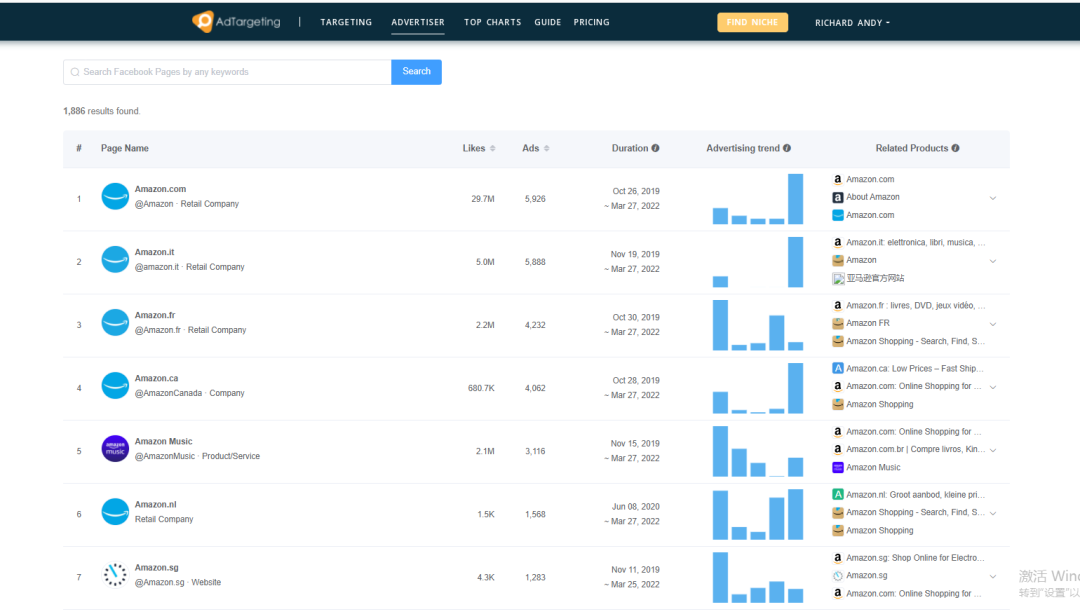Click the Amazon.com advertising trend bar chart
Image resolution: width=1080 pixels, height=614 pixels.
coord(758,199)
